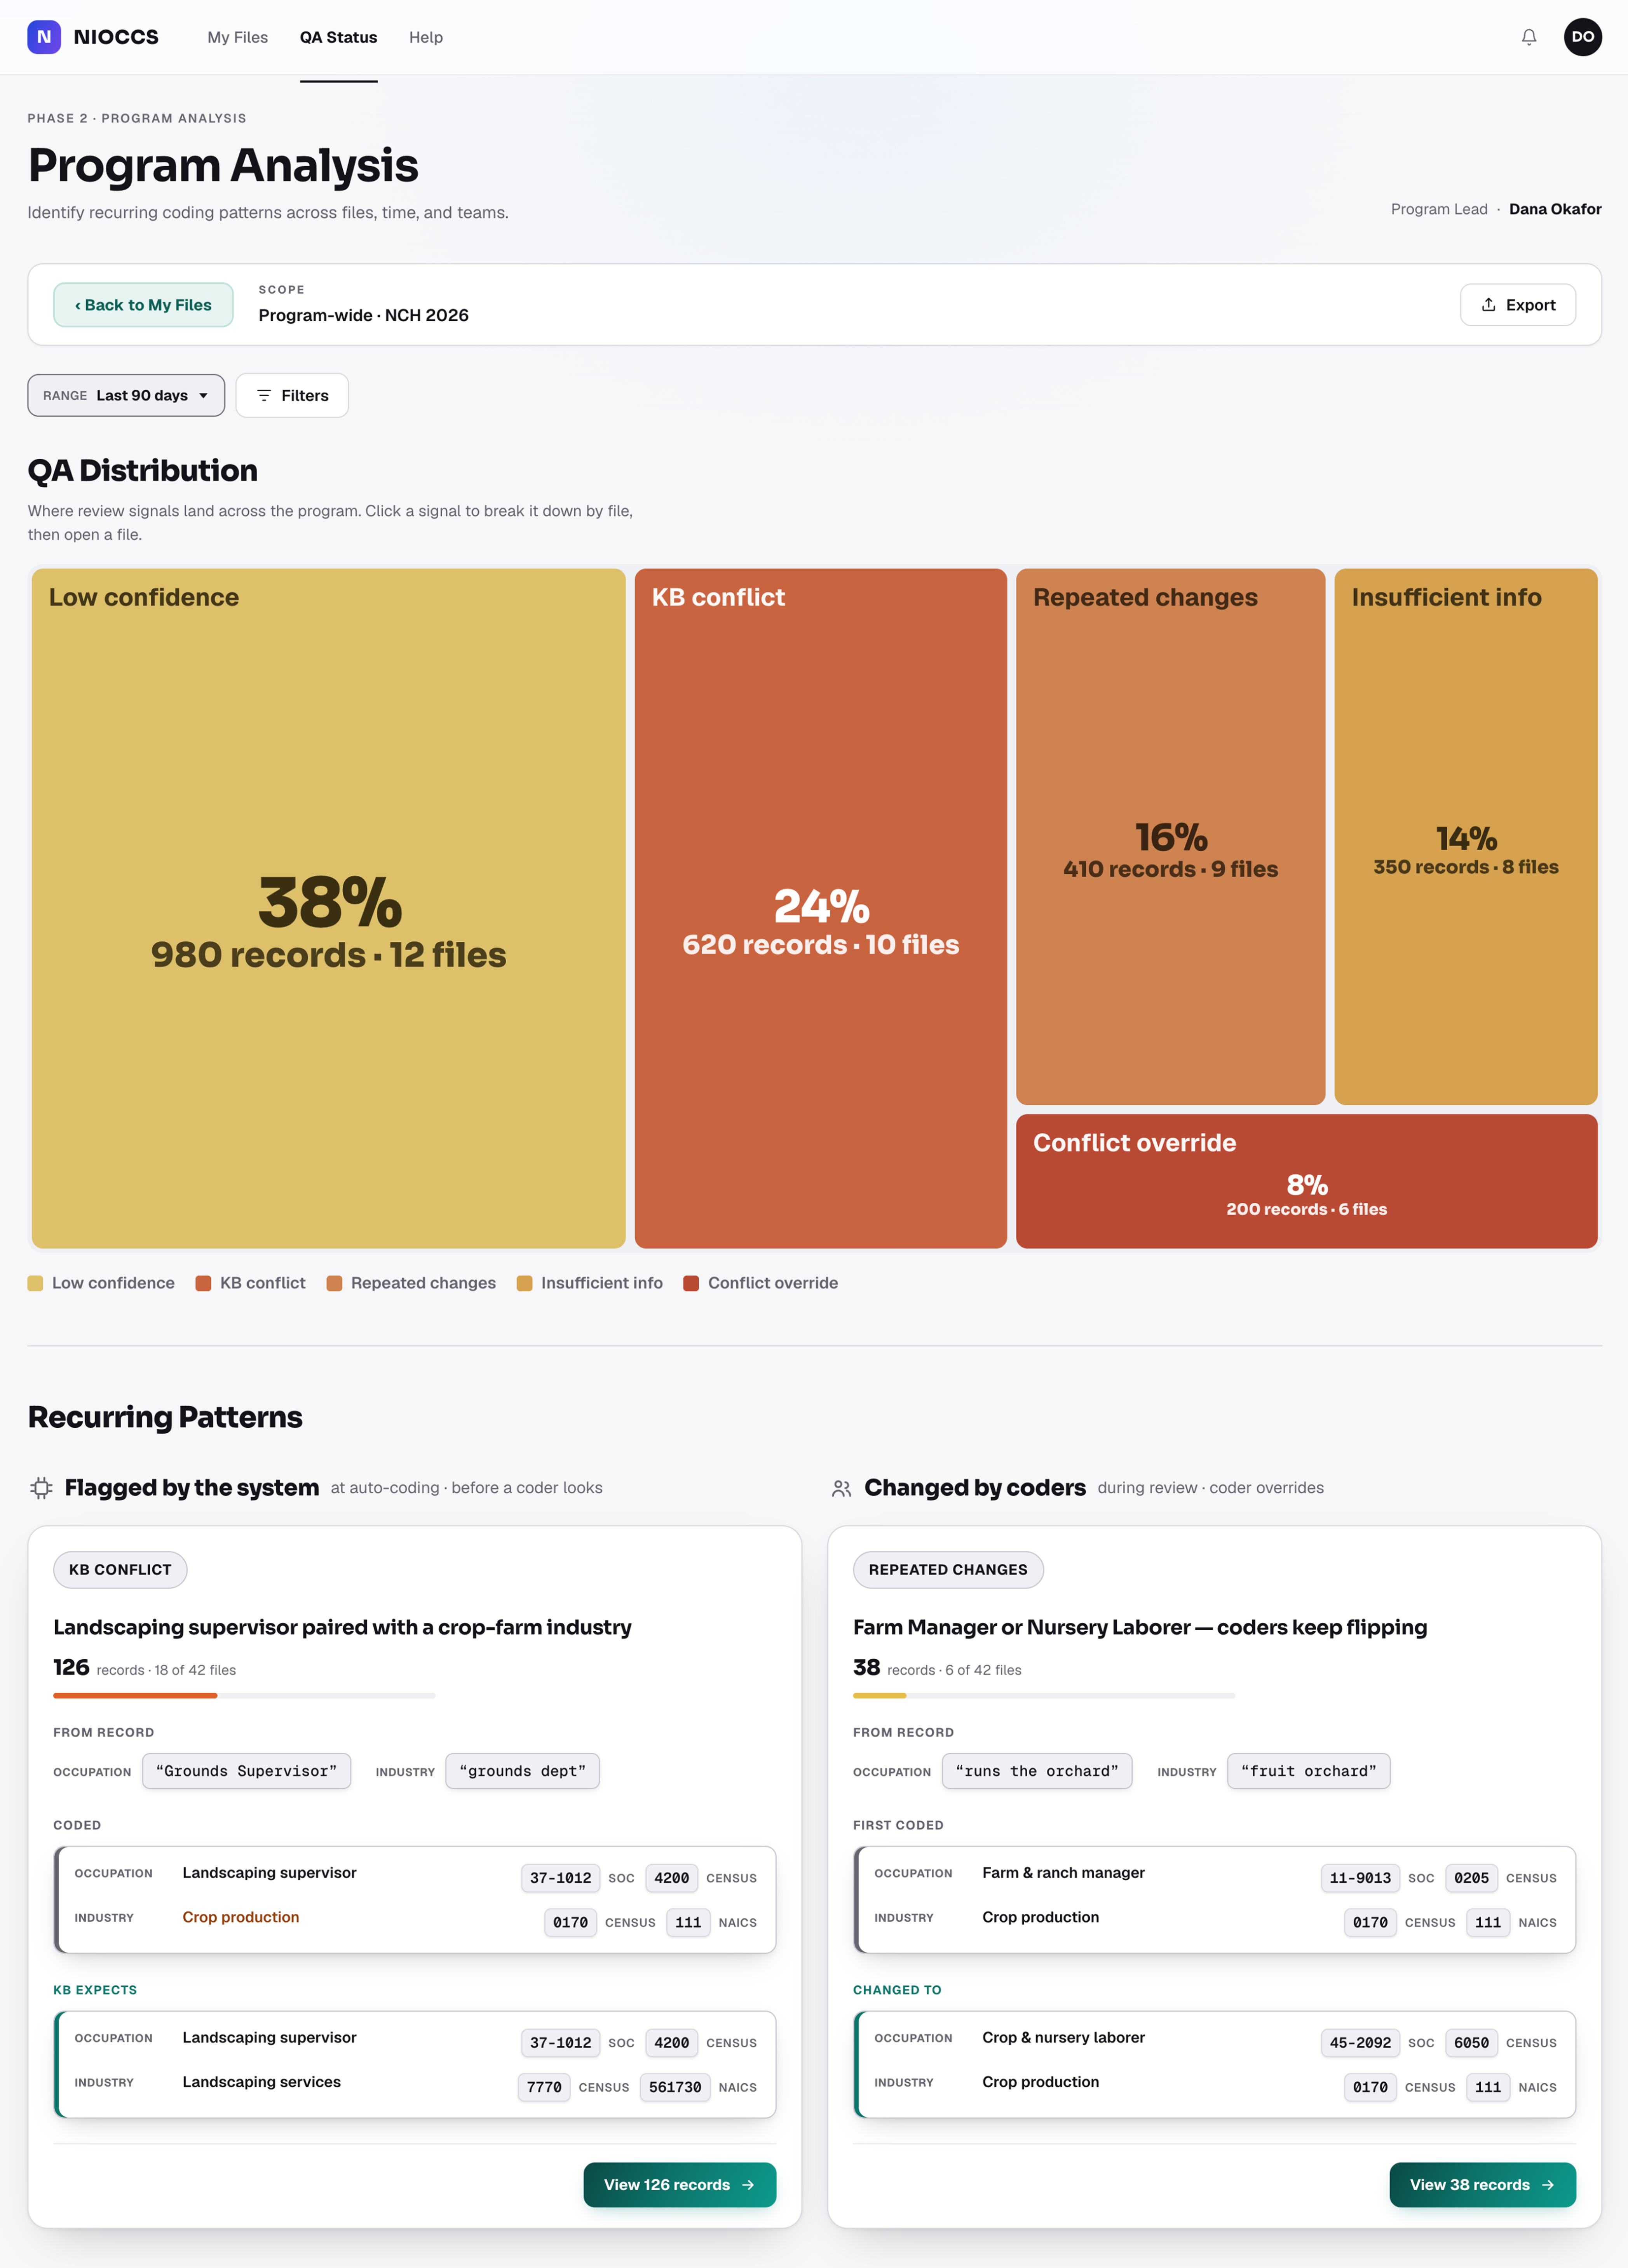Click the arrow on View 38 records
The width and height of the screenshot is (1628, 2268).
[1548, 2185]
